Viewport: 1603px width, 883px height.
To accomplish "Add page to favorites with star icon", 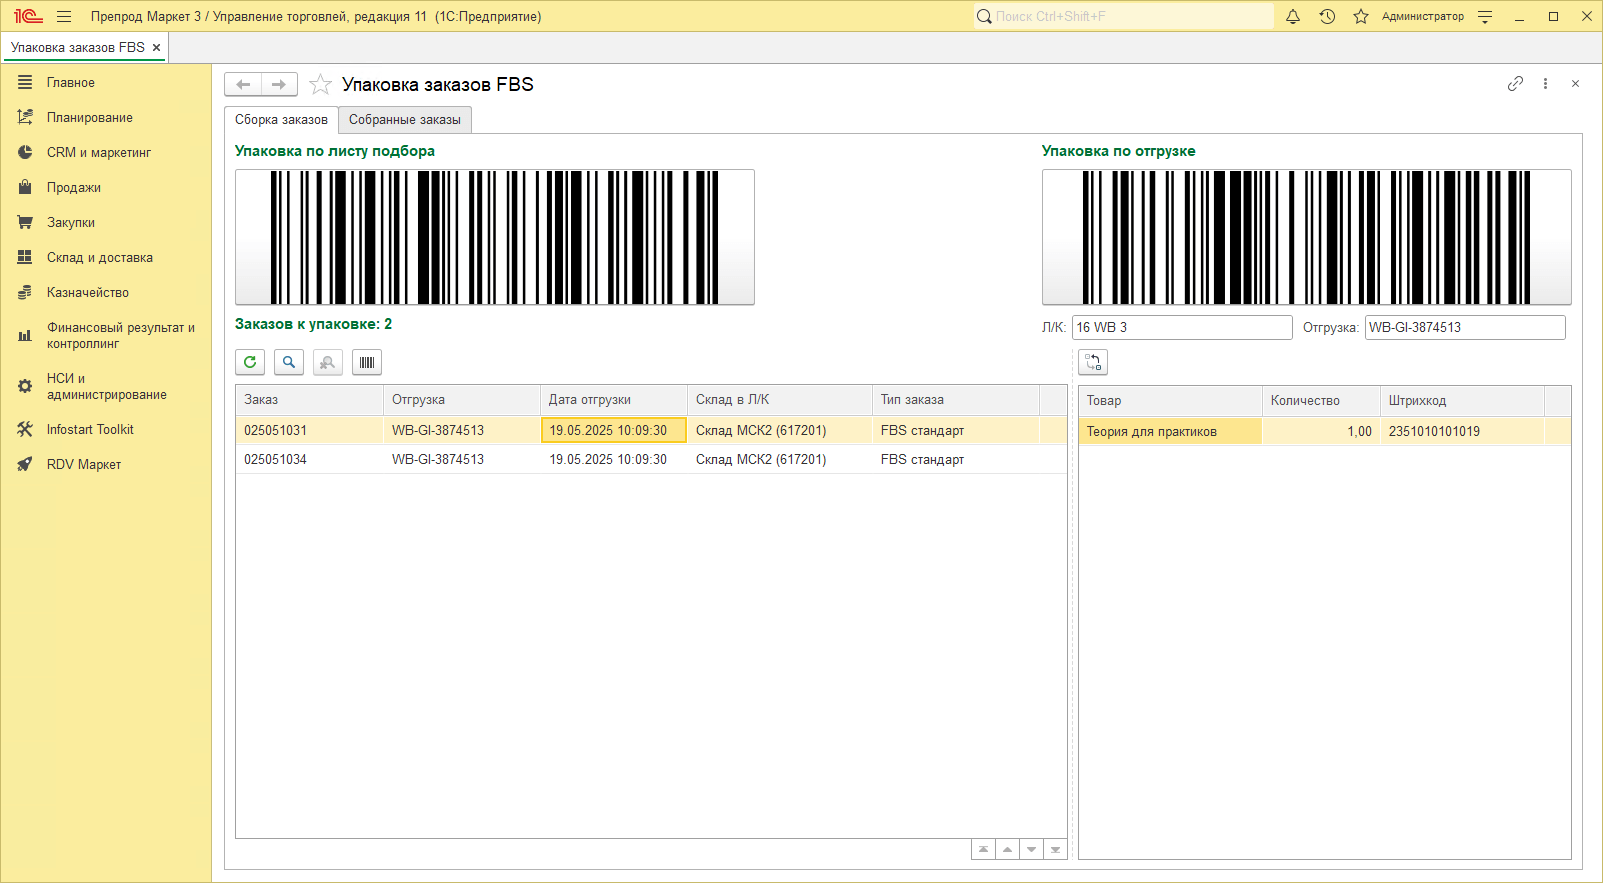I will pyautogui.click(x=320, y=85).
